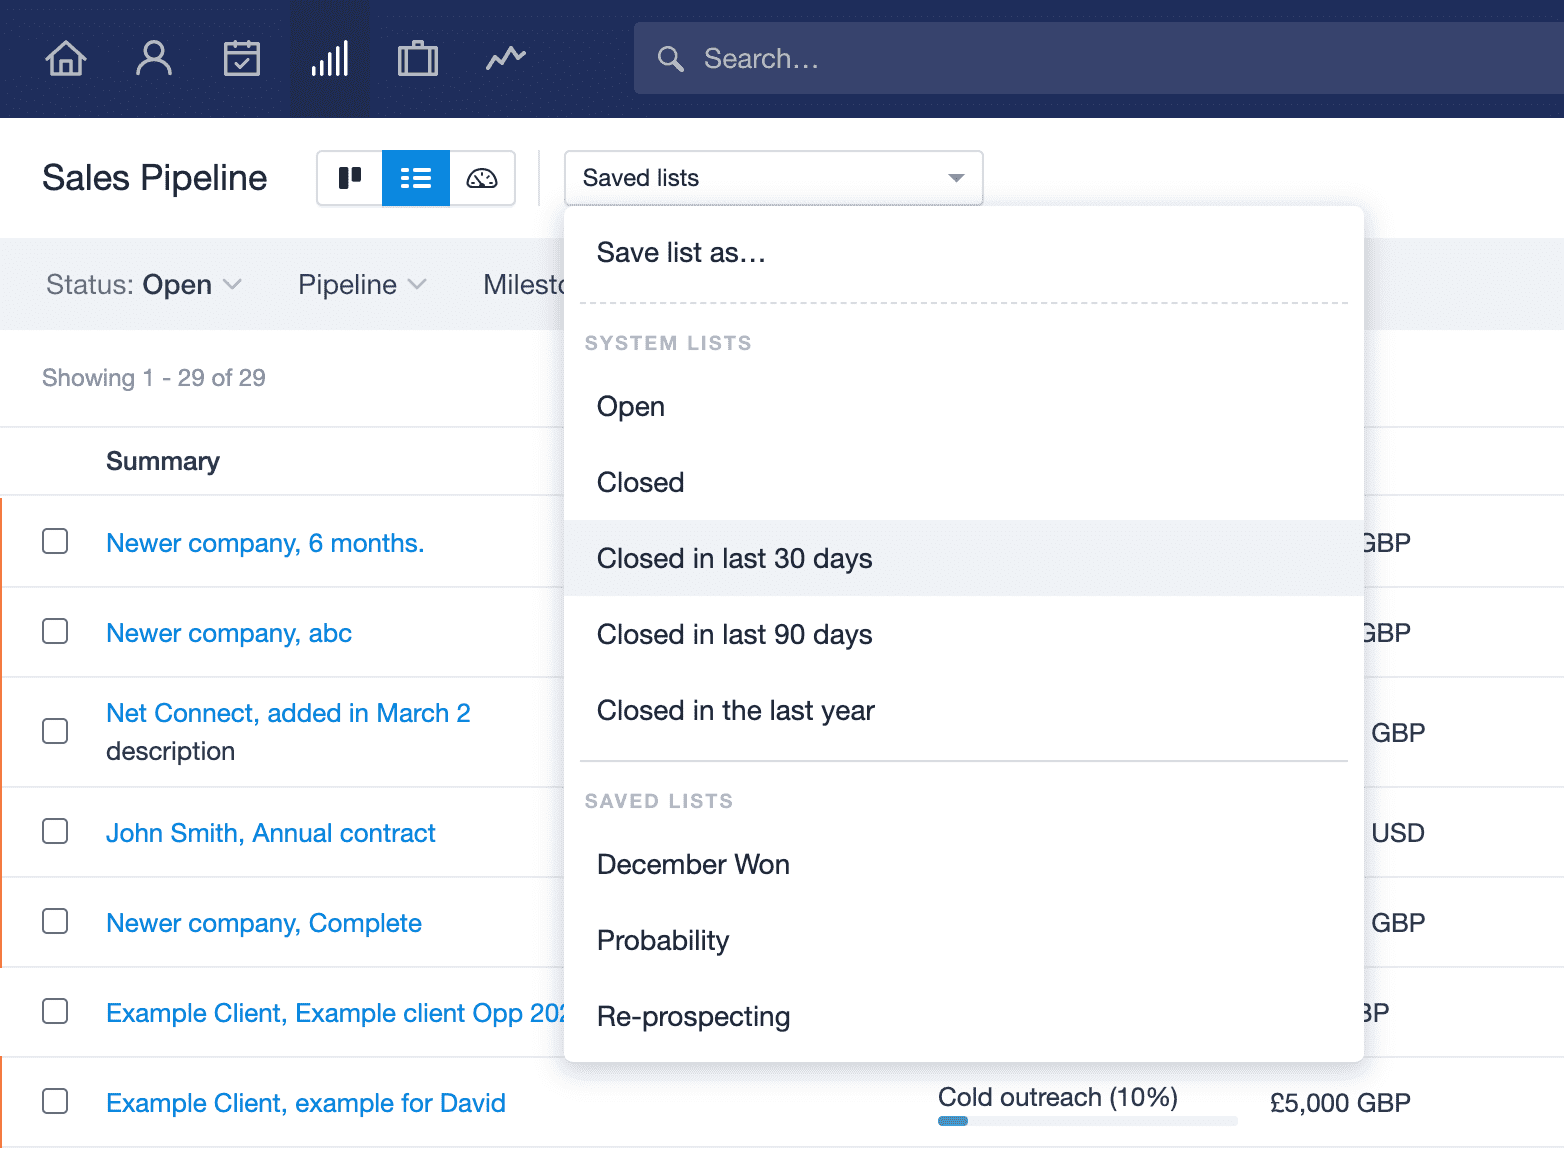This screenshot has height=1162, width=1564.
Task: Open the Cases briefcase icon
Action: tap(418, 58)
